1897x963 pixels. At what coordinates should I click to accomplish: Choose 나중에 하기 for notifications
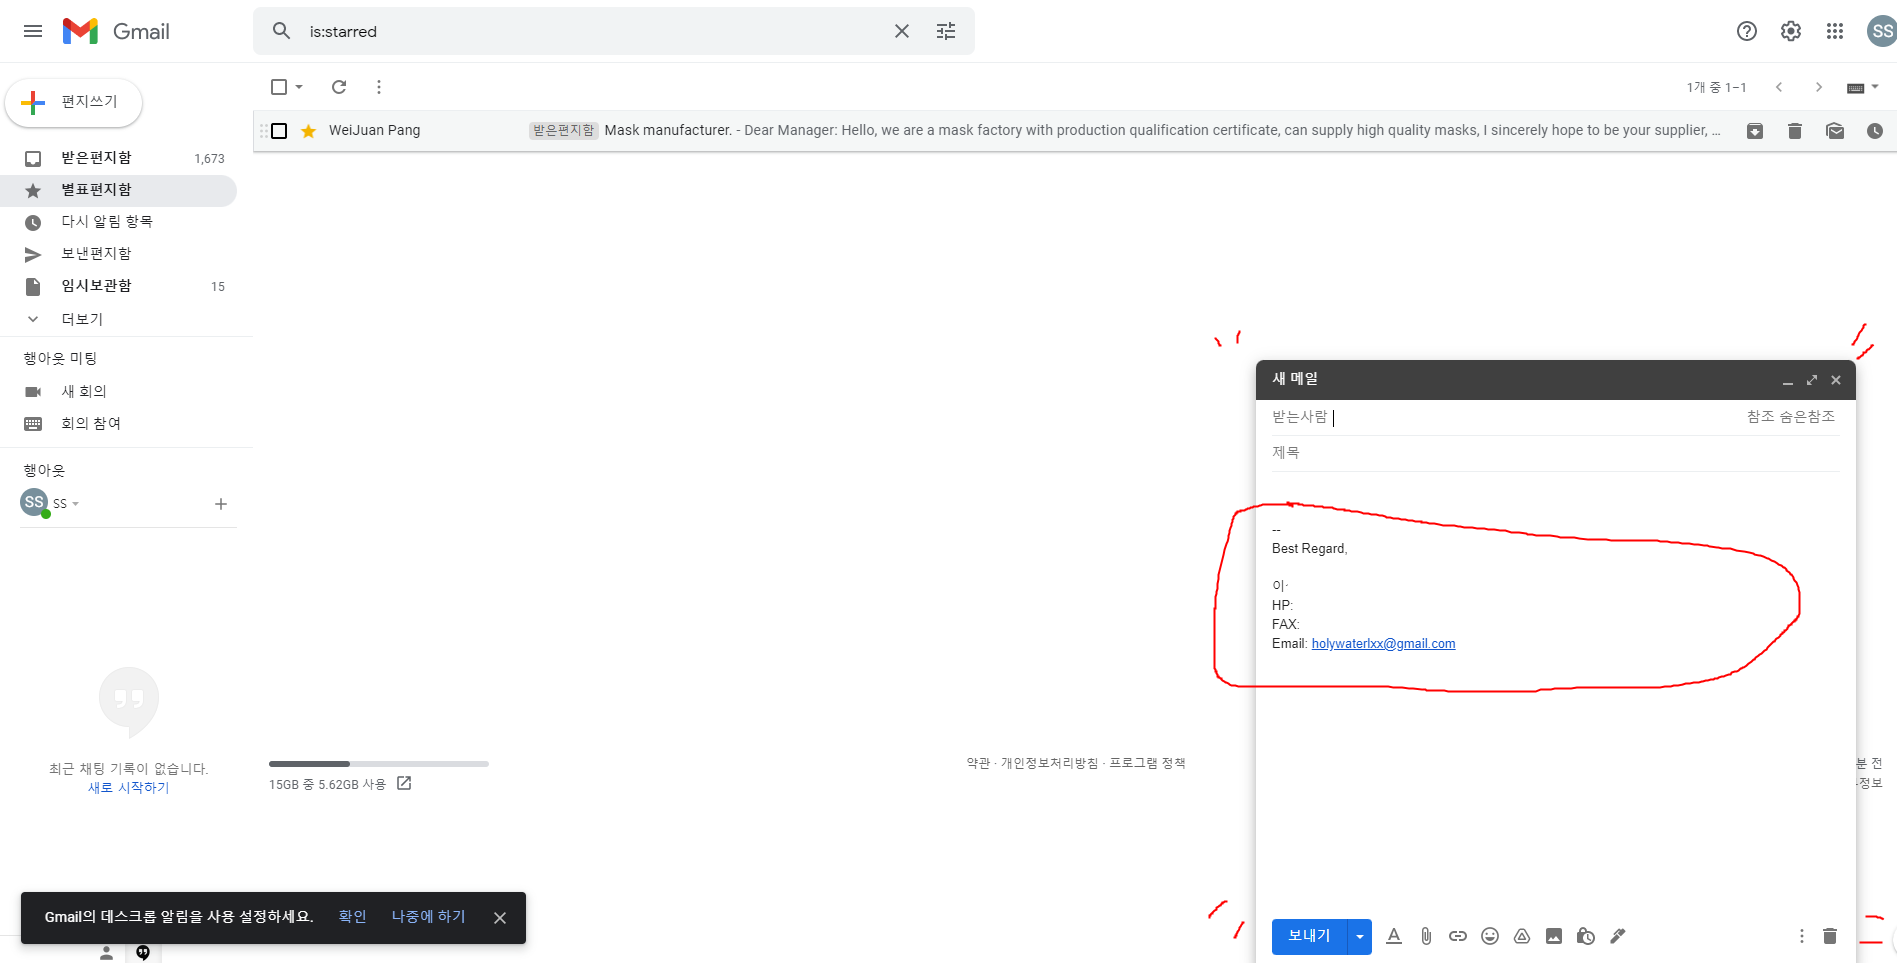pos(428,917)
